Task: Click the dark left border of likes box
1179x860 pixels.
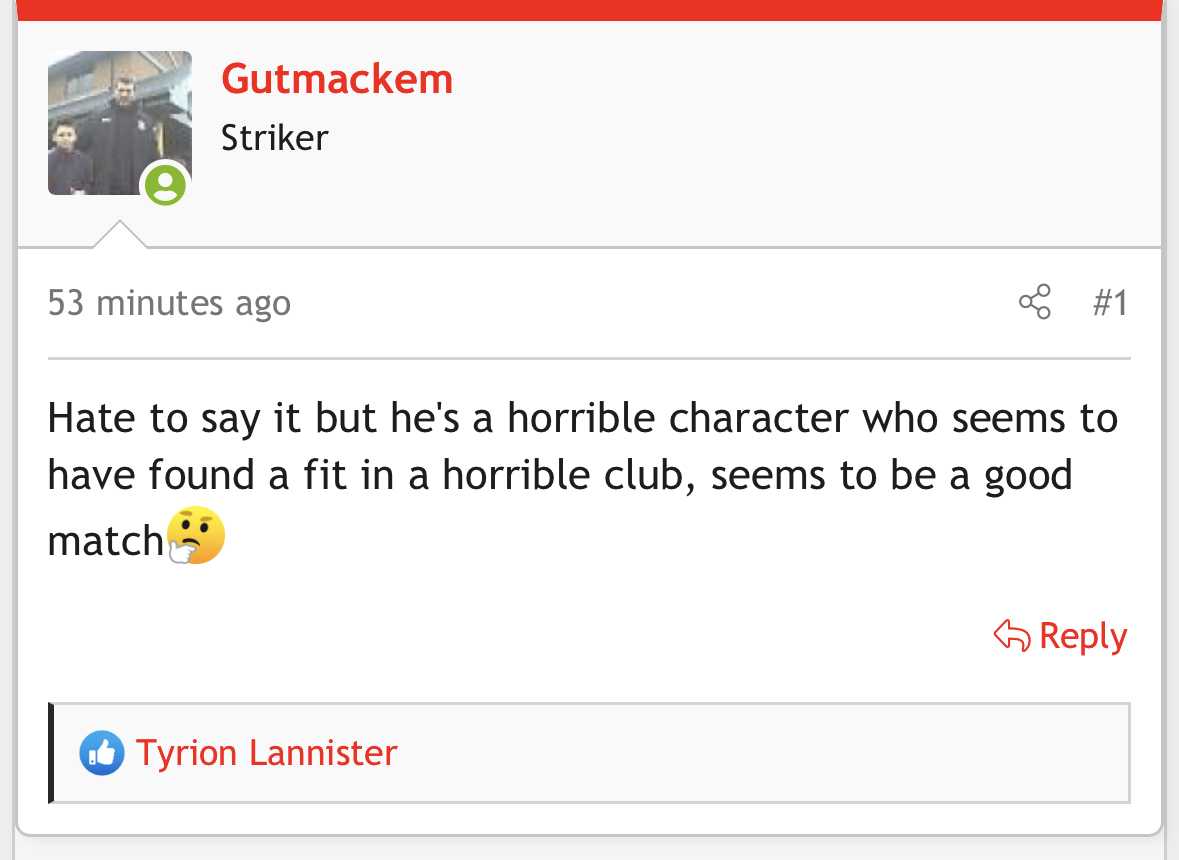Action: 51,752
